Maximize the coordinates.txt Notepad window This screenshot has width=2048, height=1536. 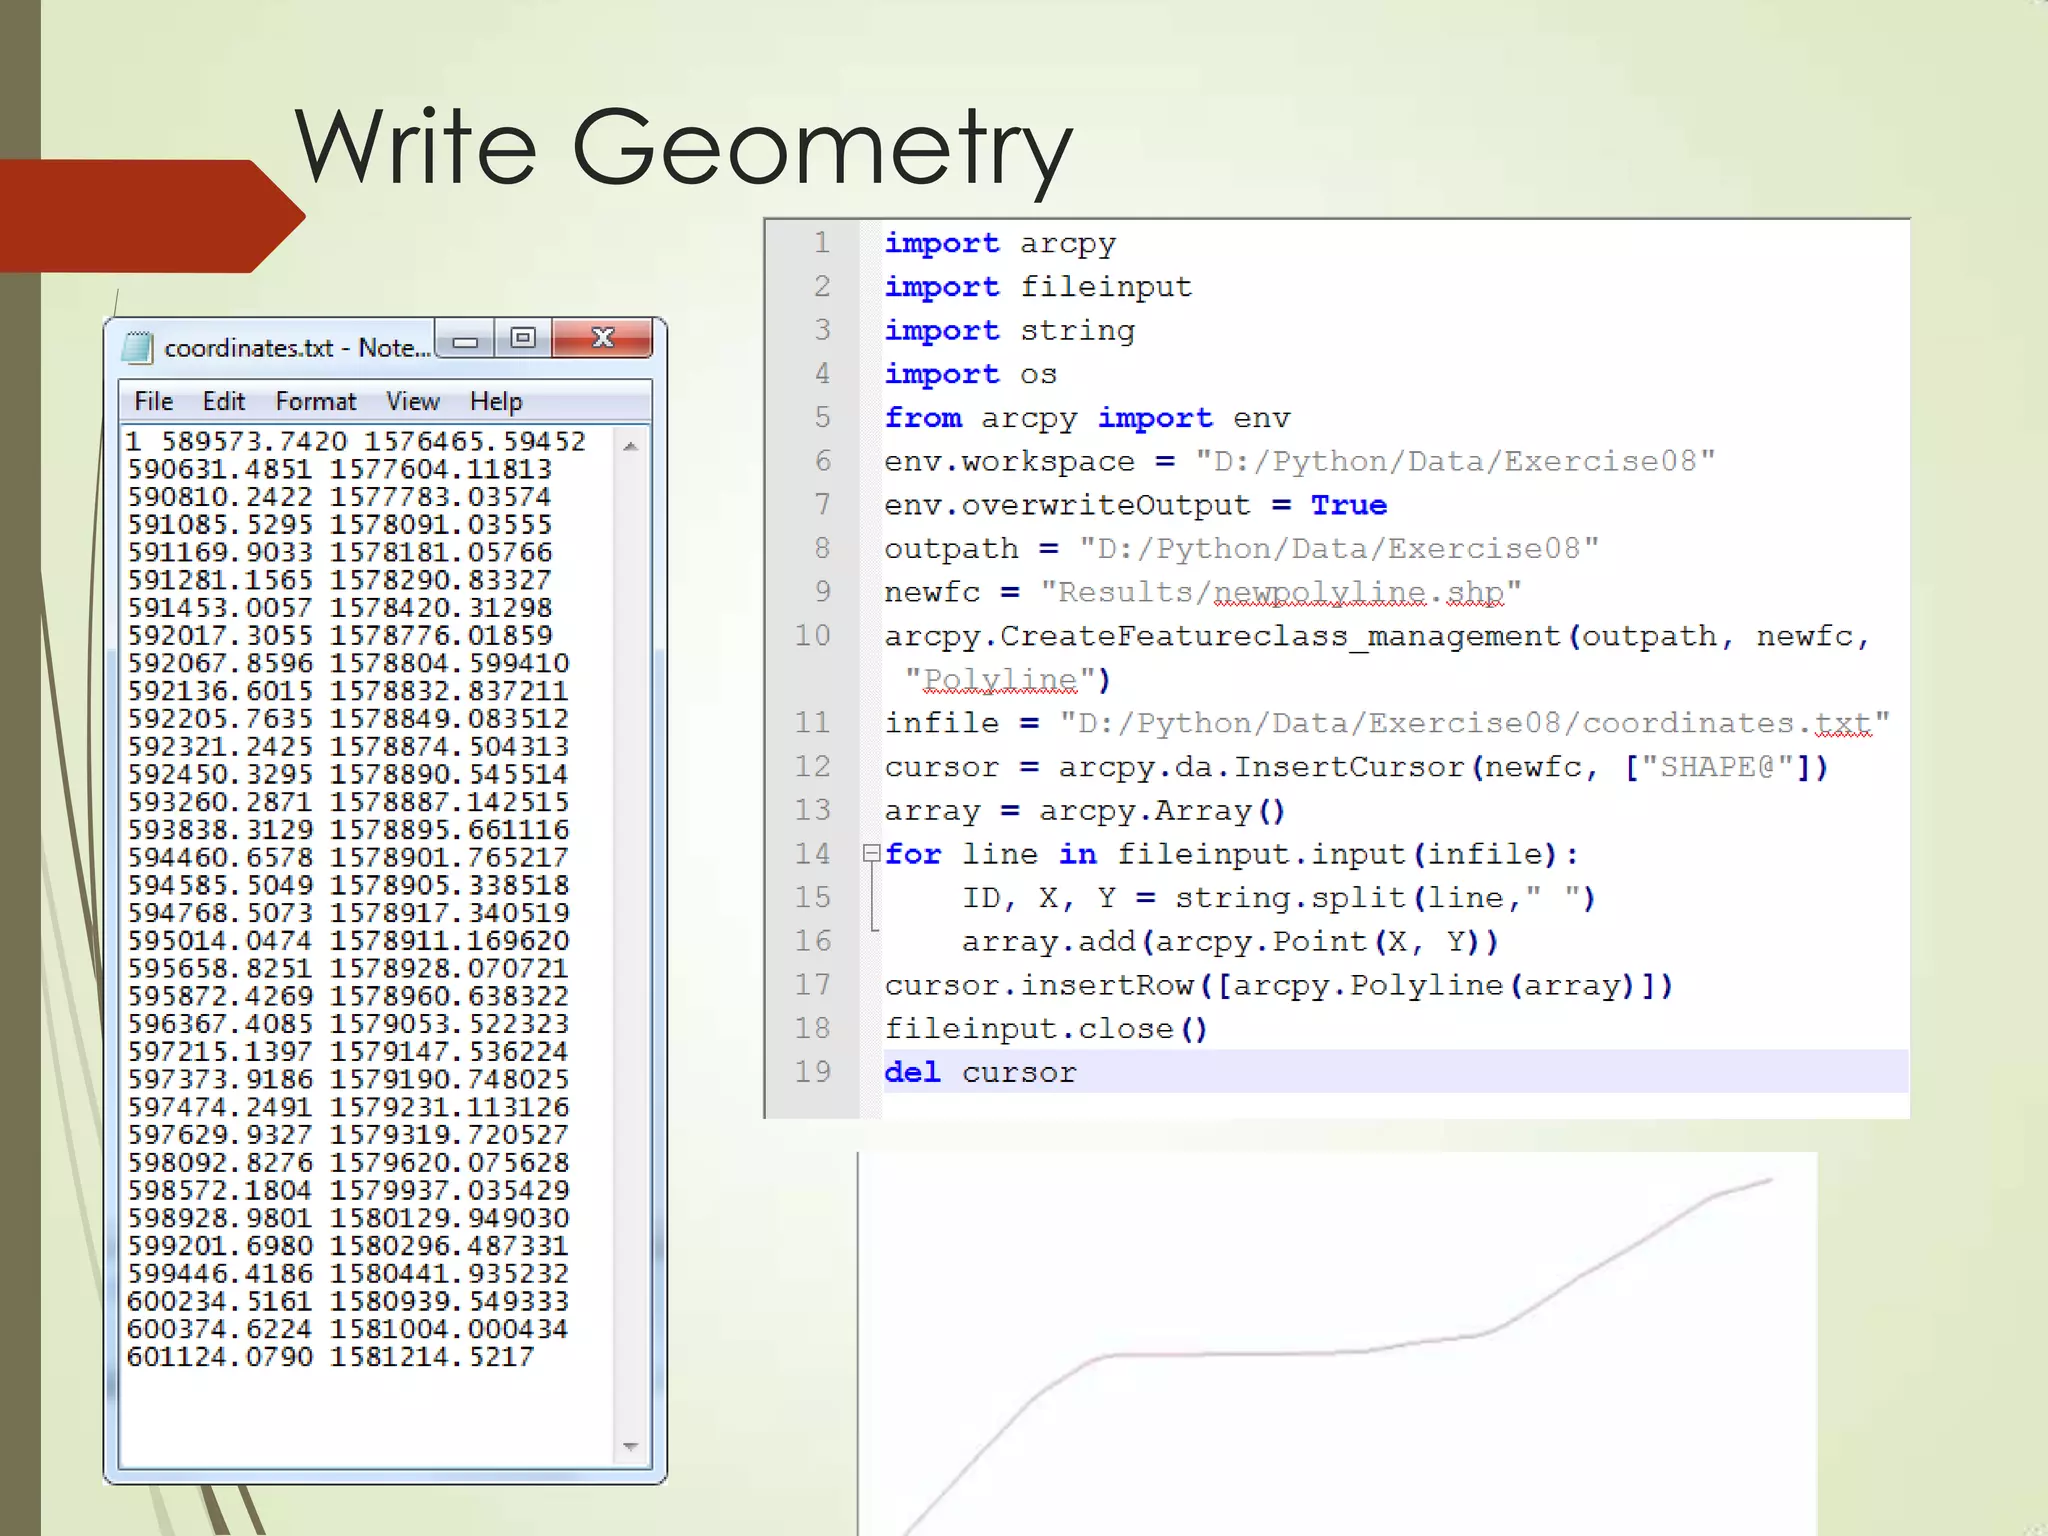tap(523, 339)
